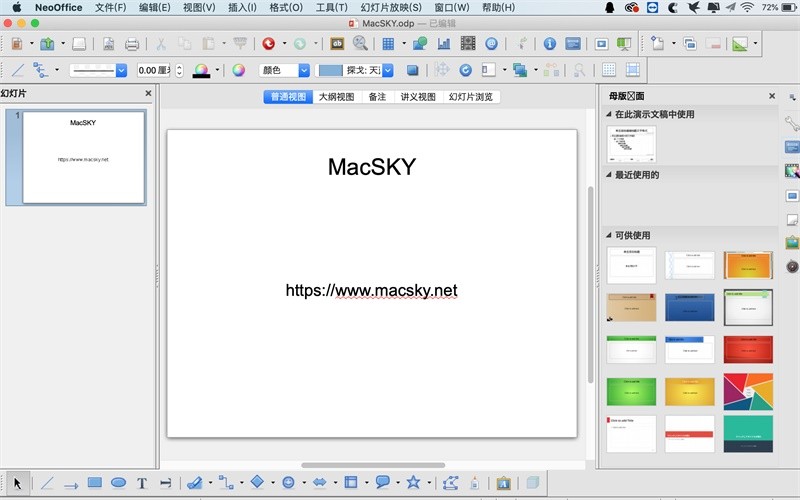
Task: Select the Smiley symbol shapes tool
Action: (x=288, y=483)
